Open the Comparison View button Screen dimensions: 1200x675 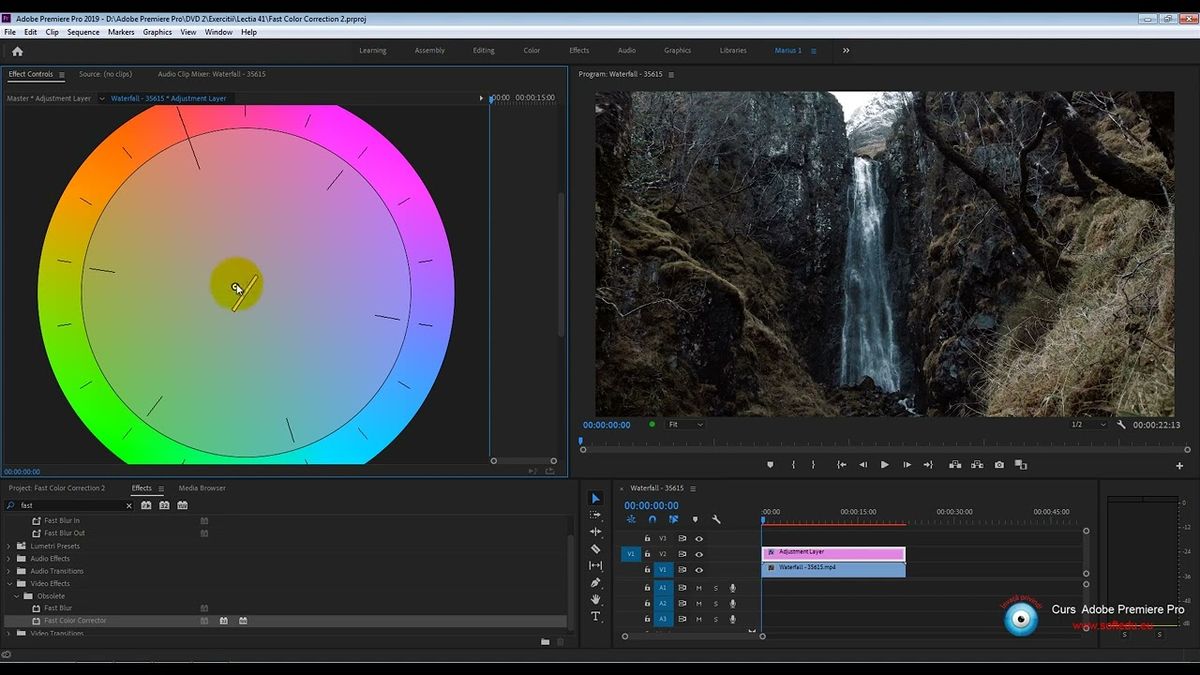[x=1021, y=465]
